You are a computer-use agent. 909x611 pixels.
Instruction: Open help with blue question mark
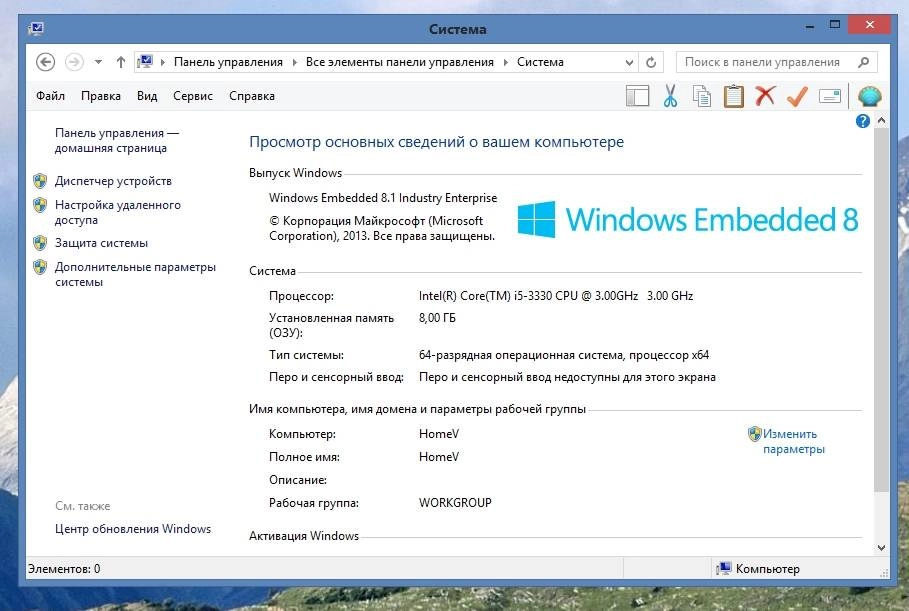click(863, 121)
